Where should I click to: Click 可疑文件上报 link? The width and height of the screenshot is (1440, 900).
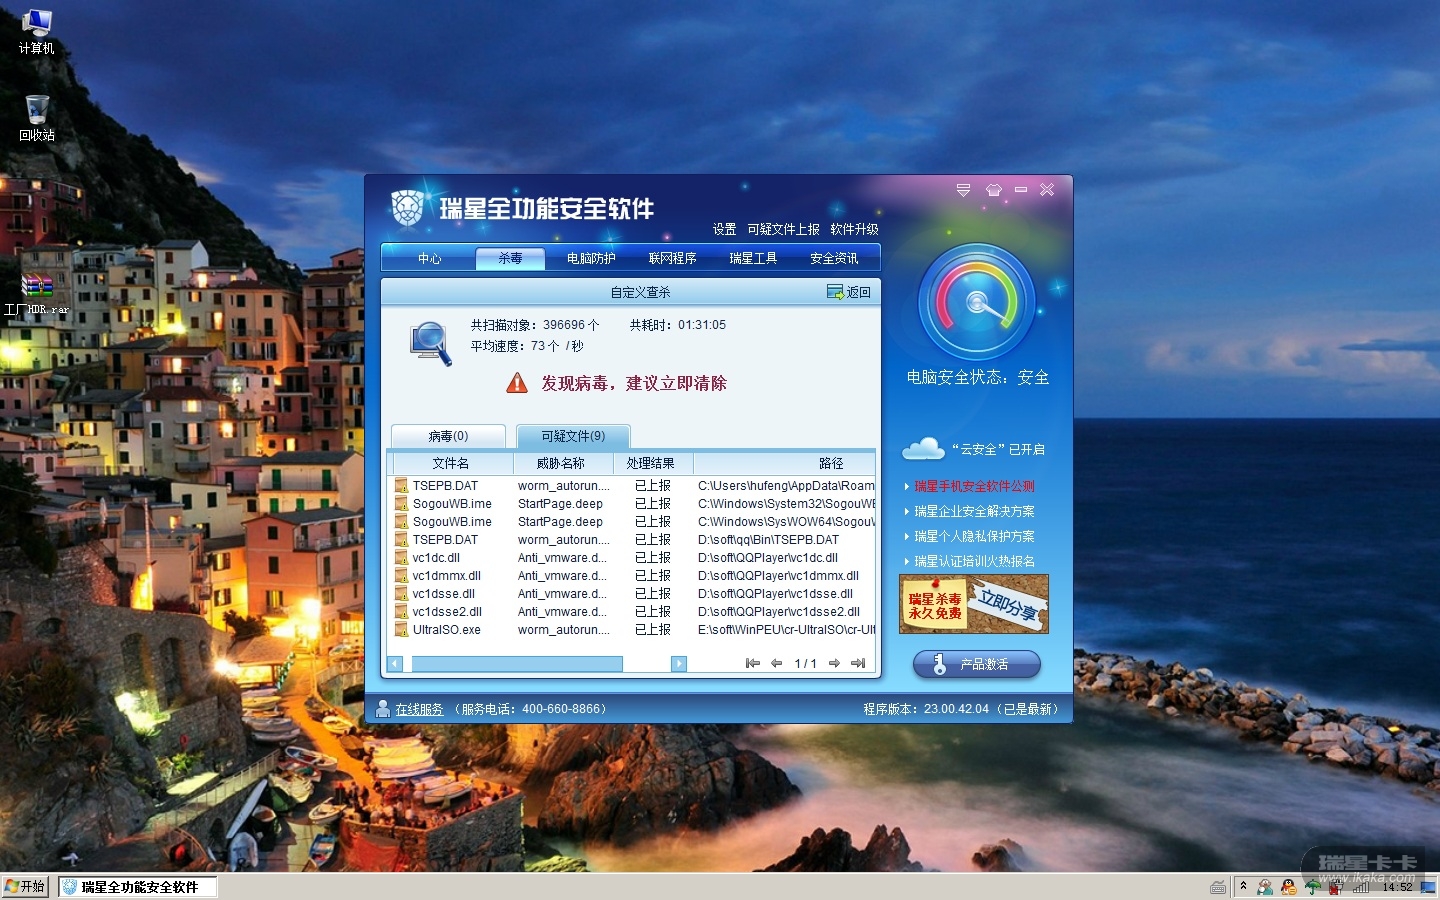[783, 229]
